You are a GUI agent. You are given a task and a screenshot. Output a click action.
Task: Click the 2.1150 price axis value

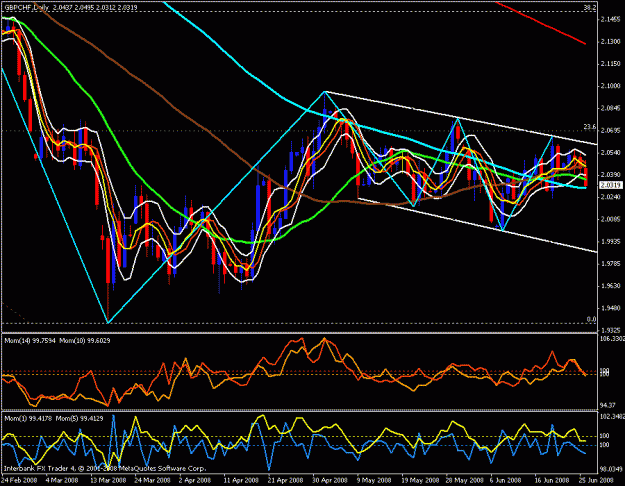click(x=610, y=63)
